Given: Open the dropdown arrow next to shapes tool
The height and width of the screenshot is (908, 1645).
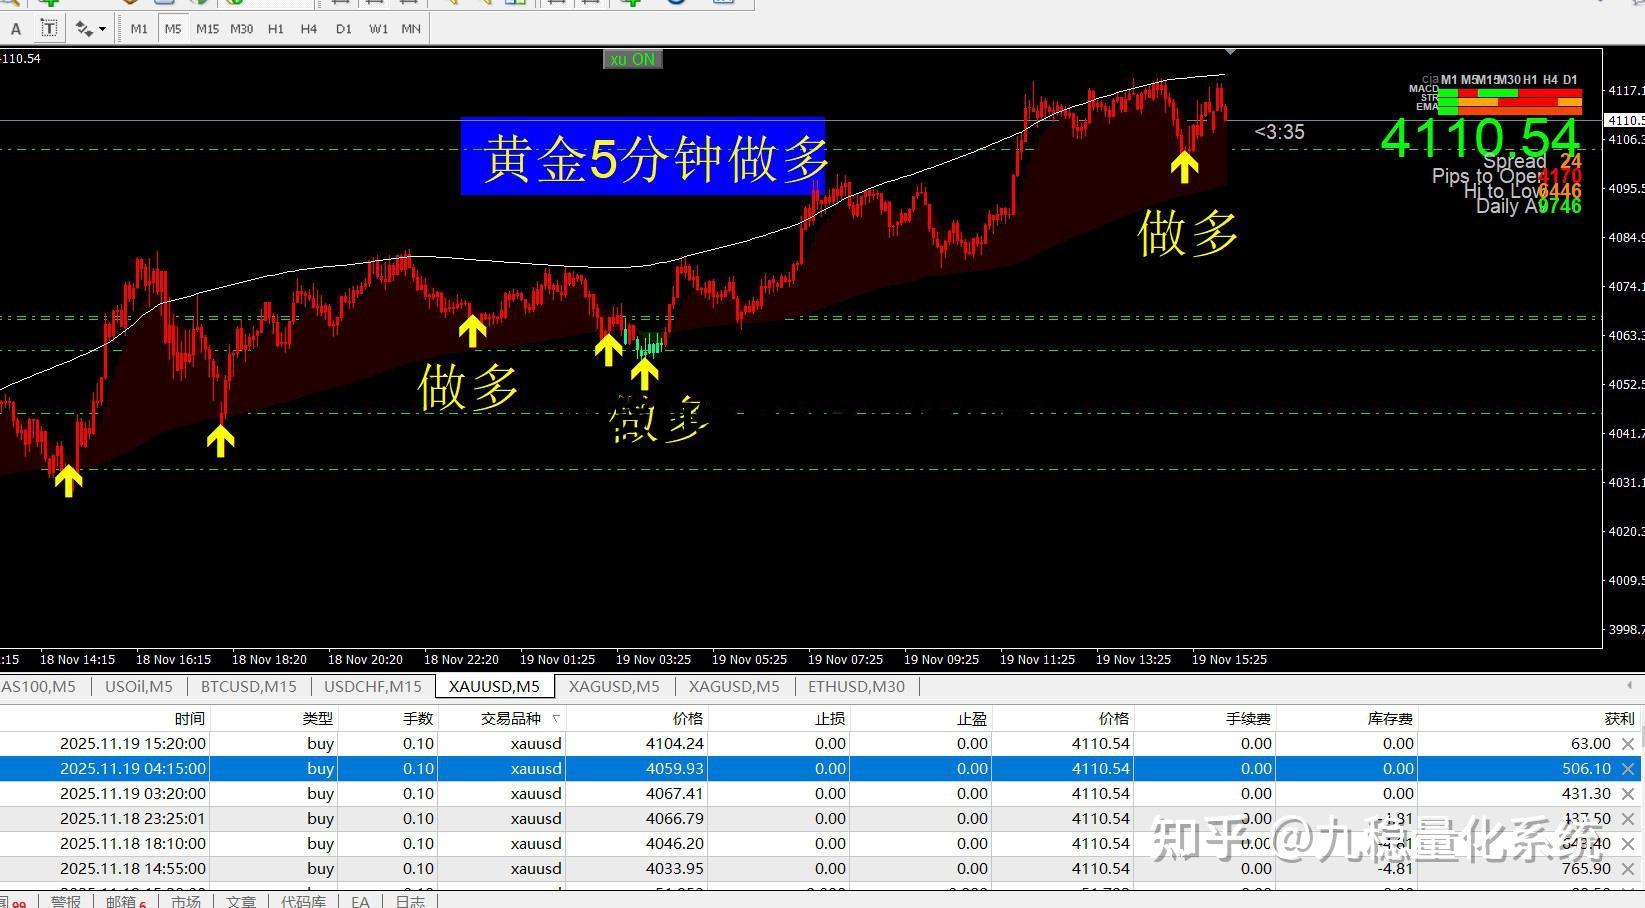Looking at the screenshot, I should (x=102, y=28).
